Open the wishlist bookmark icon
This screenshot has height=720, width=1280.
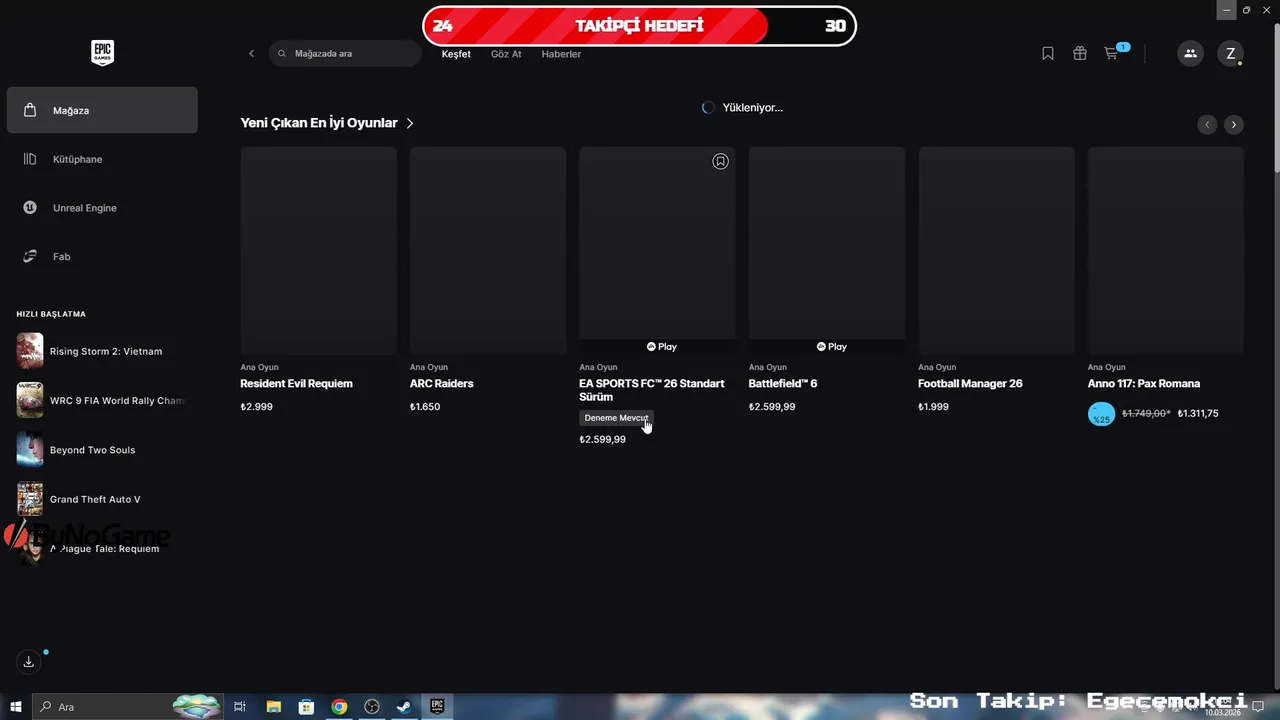tap(1048, 54)
